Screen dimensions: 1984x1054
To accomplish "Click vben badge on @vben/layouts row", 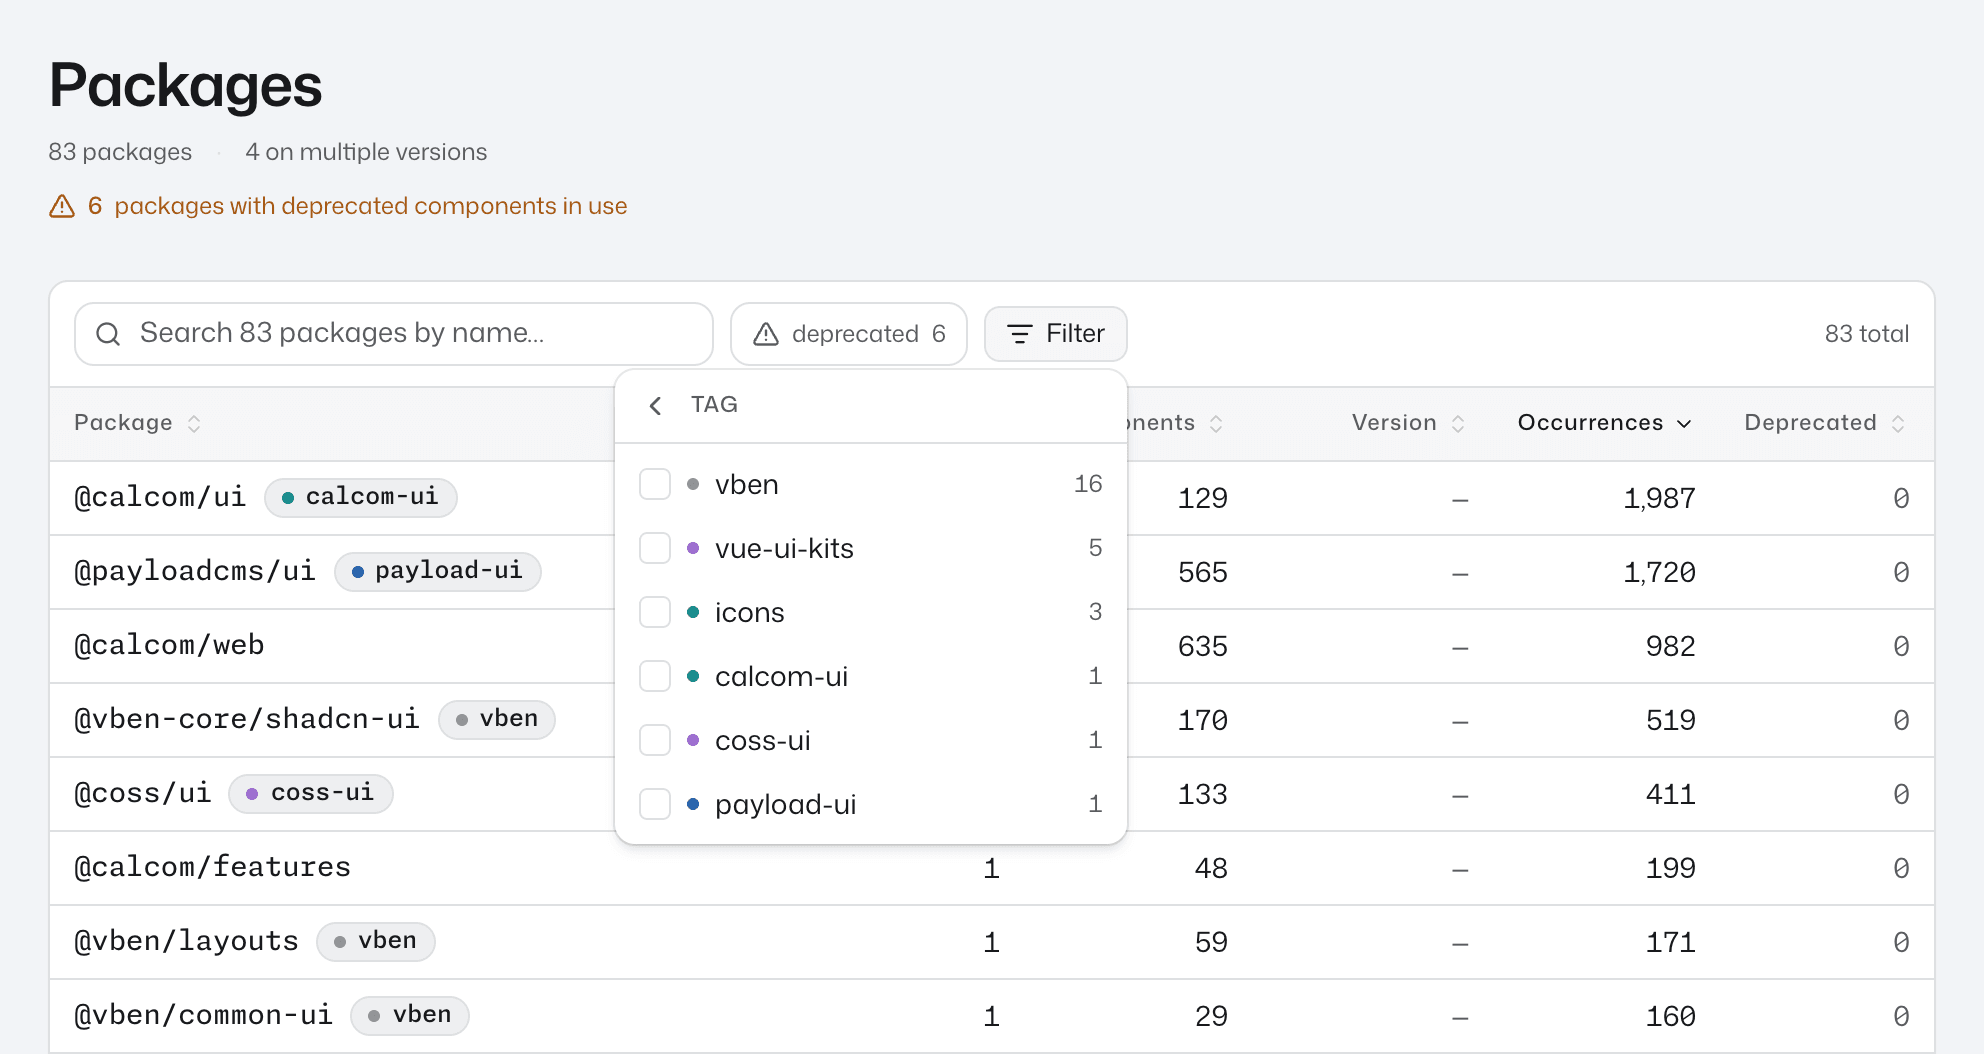I will tap(375, 941).
